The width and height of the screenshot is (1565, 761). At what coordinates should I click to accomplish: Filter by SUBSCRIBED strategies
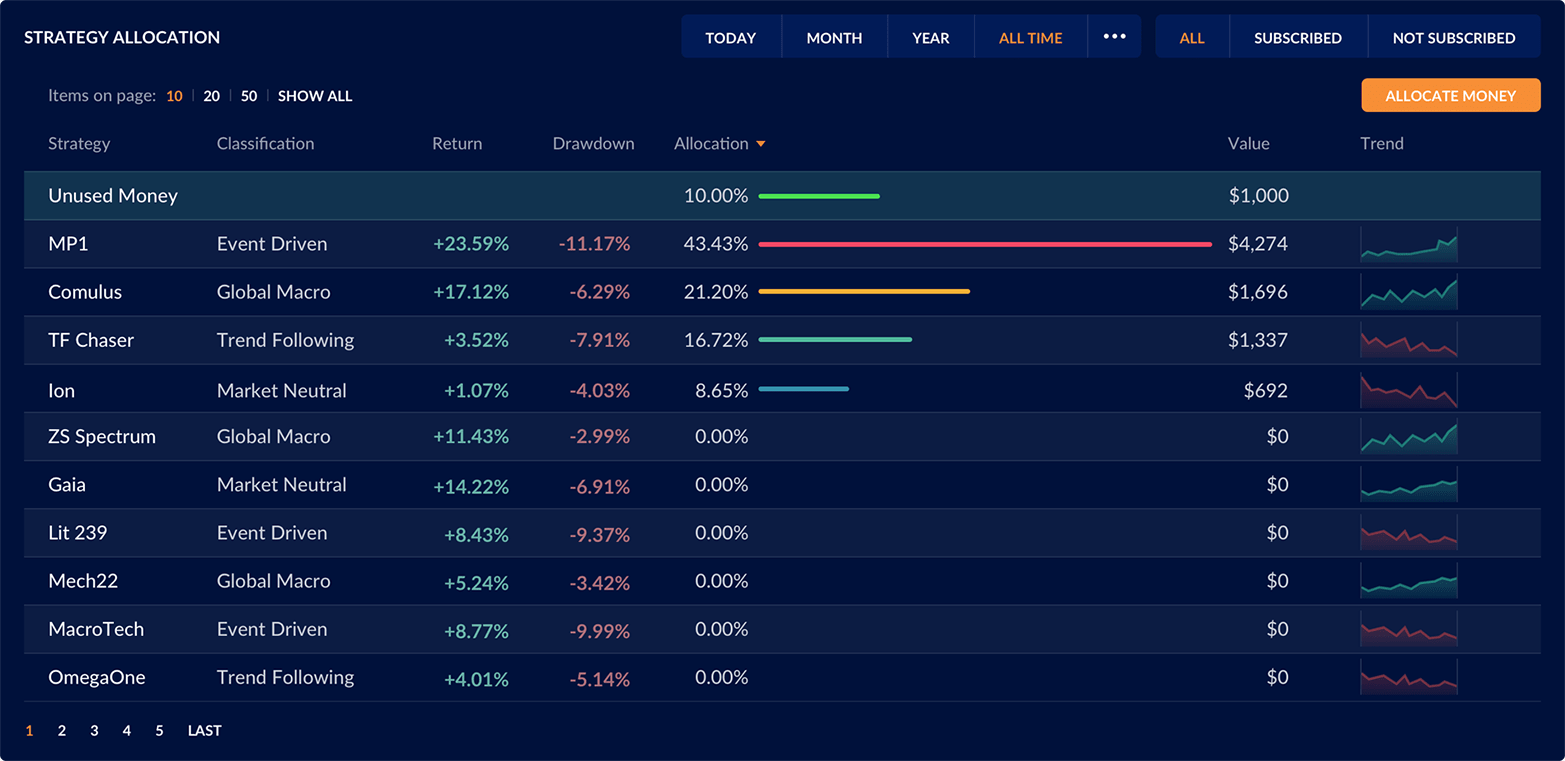coord(1297,38)
